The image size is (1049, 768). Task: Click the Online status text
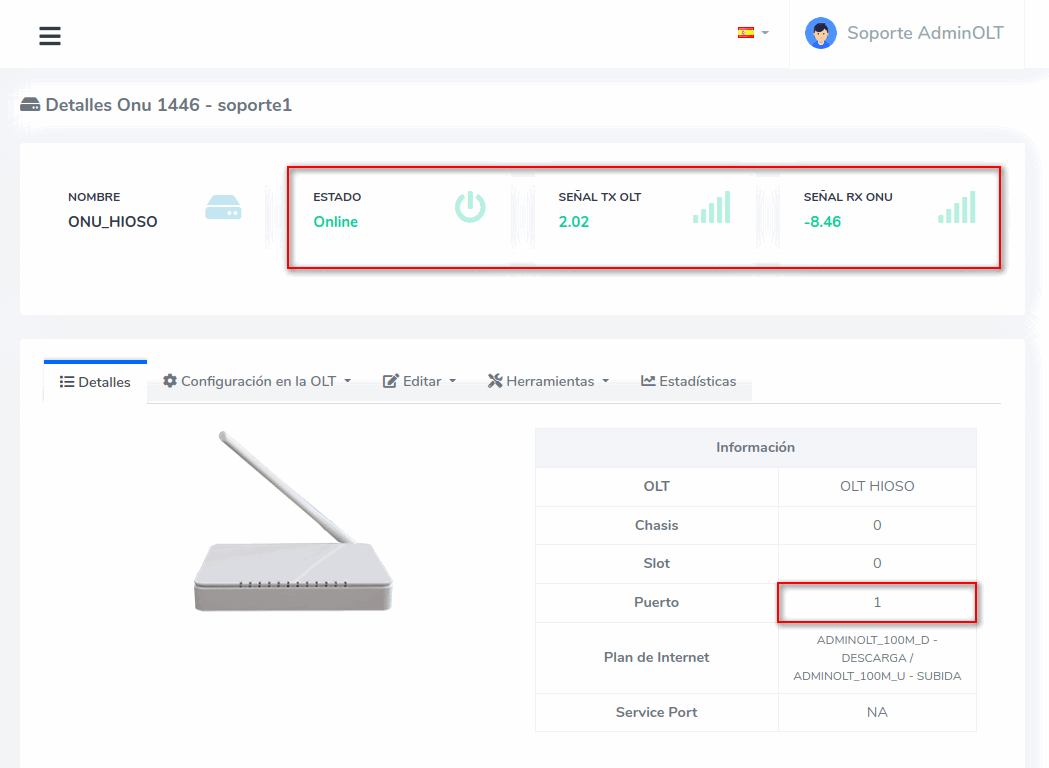335,222
